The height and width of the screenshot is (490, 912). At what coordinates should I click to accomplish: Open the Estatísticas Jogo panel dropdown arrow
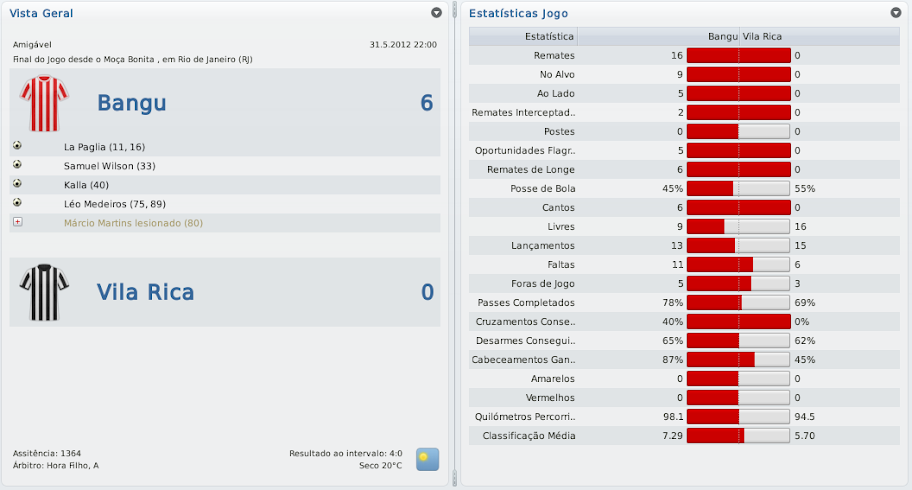coord(895,13)
